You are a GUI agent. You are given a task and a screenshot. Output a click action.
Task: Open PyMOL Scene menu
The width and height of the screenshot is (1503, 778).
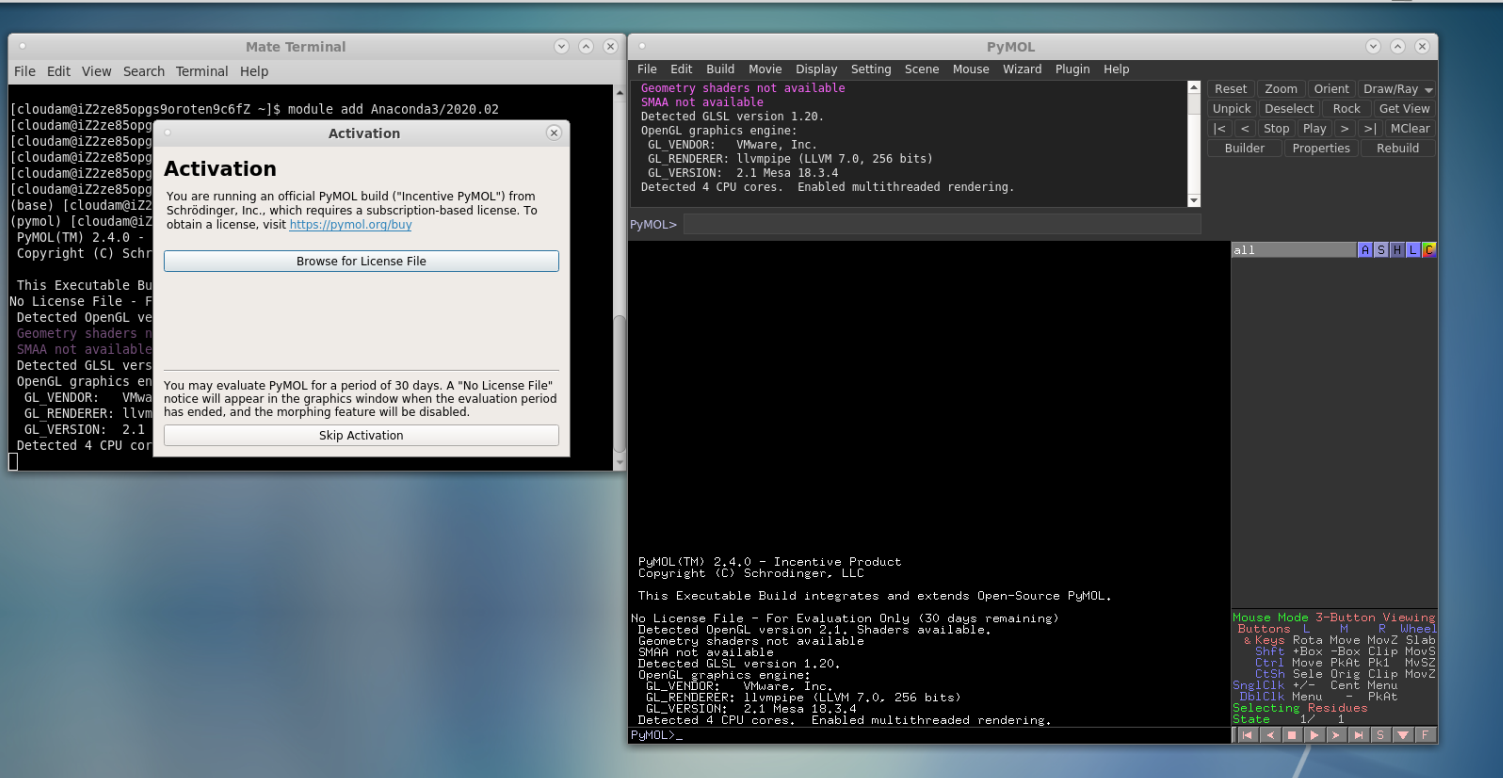pyautogui.click(x=921, y=69)
